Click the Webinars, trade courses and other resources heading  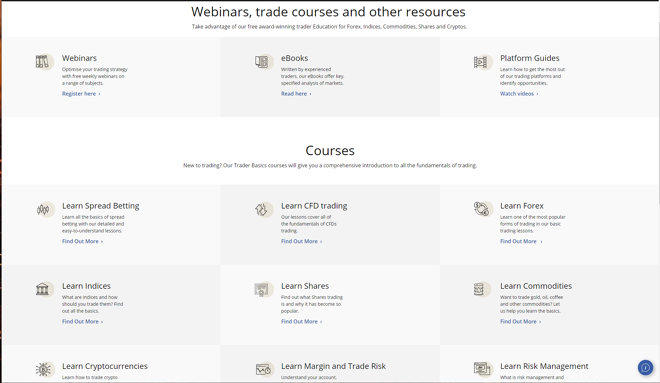pos(328,12)
